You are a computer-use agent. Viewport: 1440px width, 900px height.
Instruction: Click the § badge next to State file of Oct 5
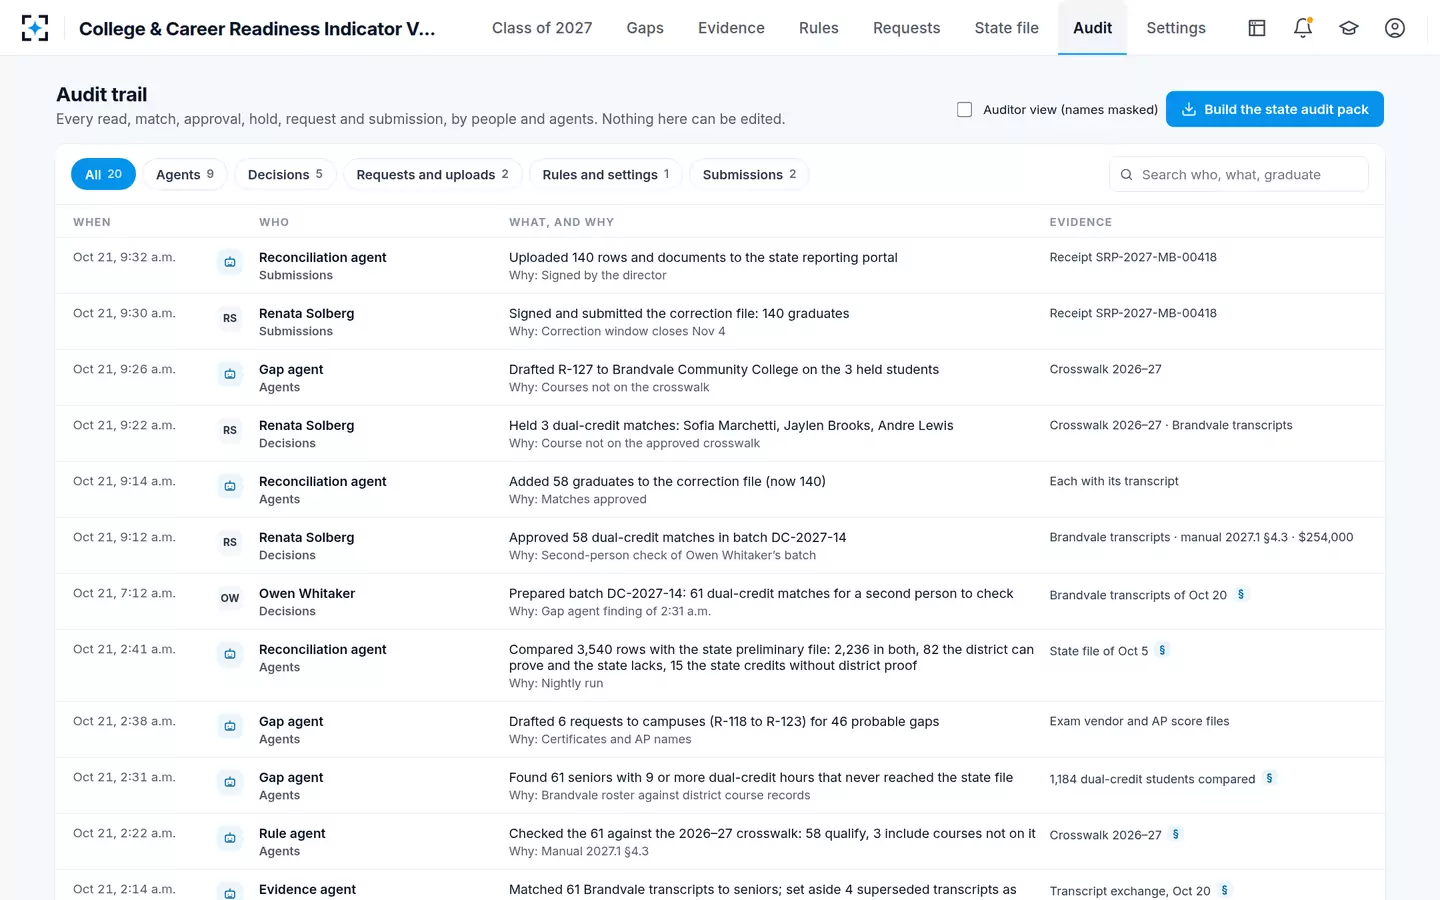pos(1162,650)
